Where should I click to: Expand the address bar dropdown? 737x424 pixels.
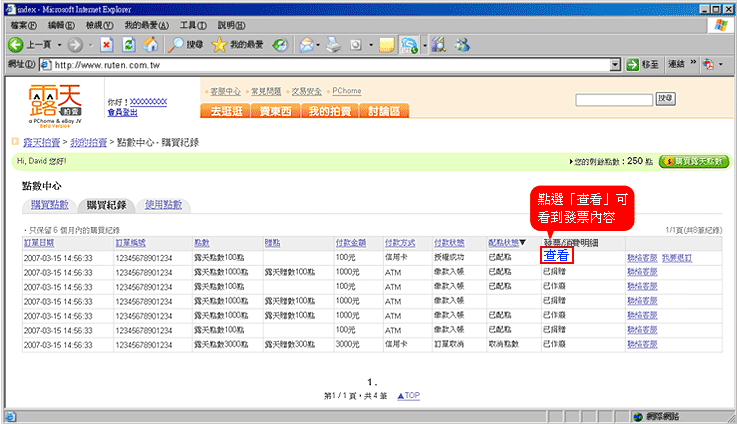[615, 65]
